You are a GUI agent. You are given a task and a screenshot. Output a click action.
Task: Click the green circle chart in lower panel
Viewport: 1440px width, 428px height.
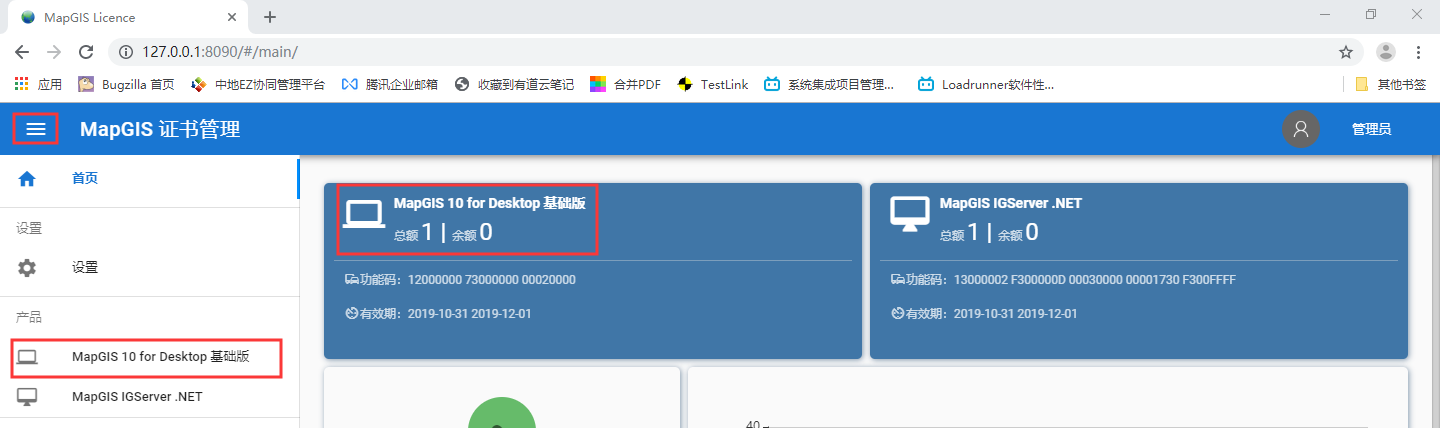pyautogui.click(x=502, y=413)
